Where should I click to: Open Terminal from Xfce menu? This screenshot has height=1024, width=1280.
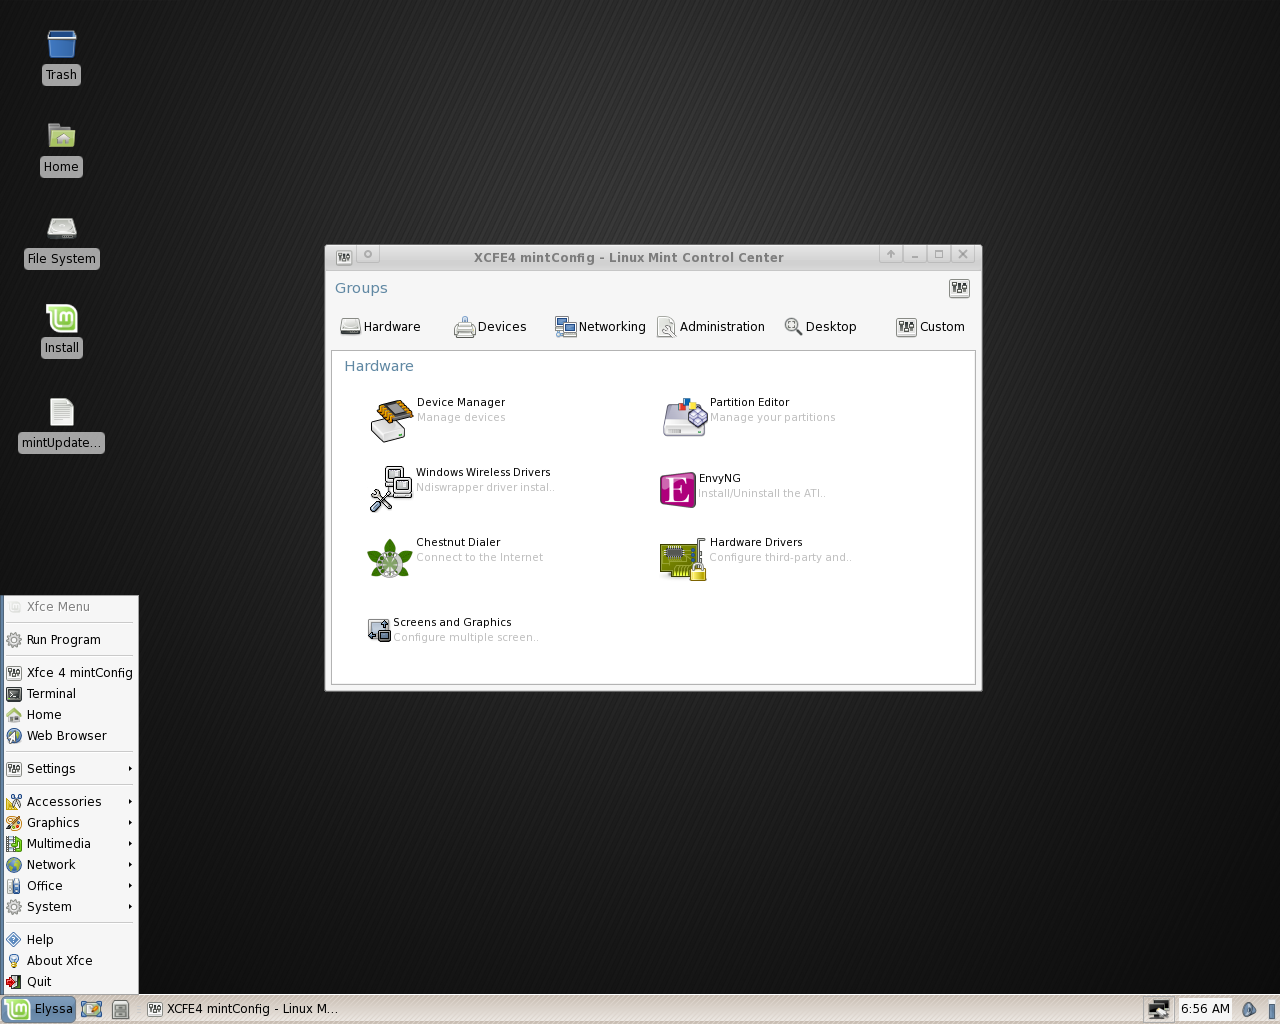(70, 694)
